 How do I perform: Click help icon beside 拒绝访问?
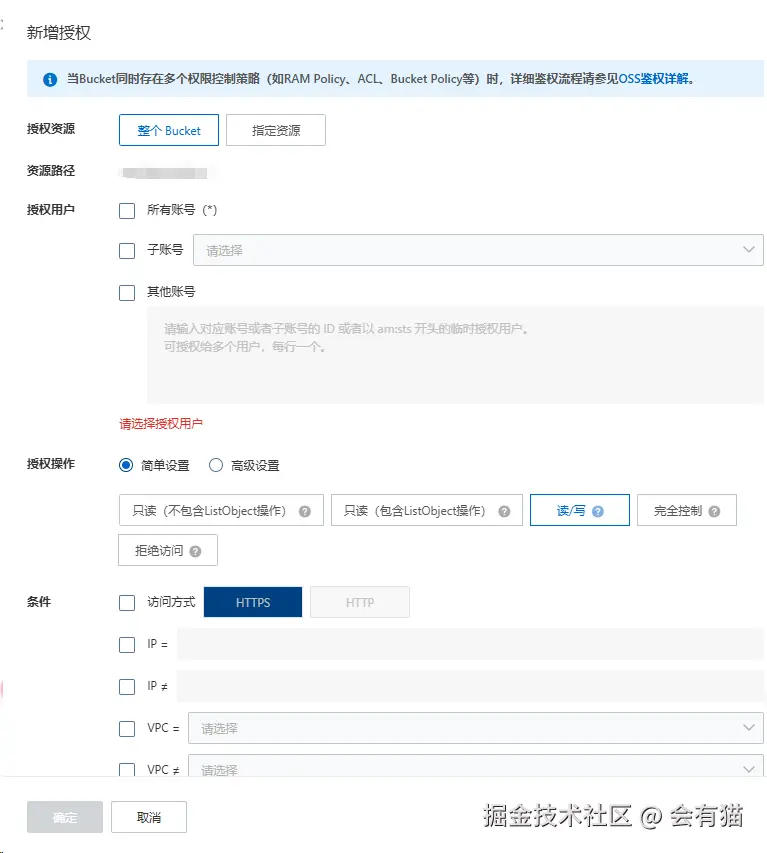195,552
